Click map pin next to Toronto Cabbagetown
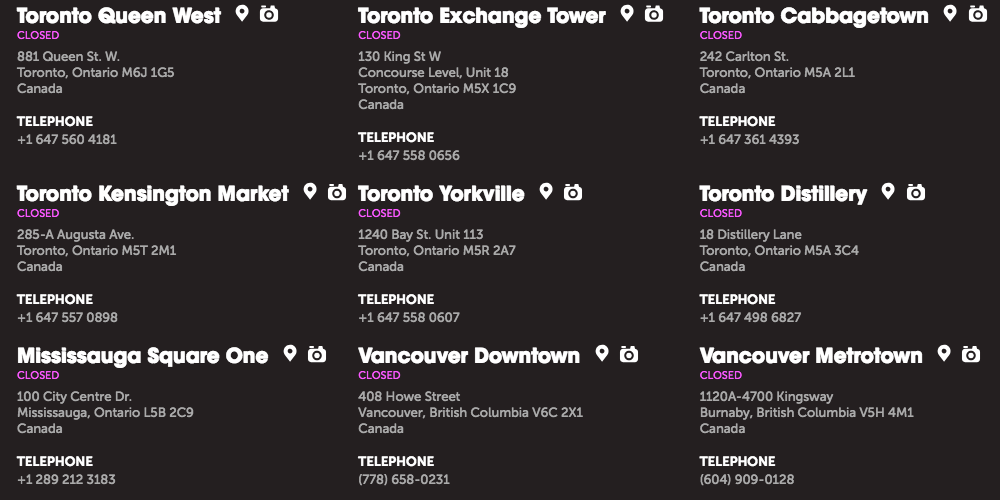The image size is (1000, 500). coord(950,13)
